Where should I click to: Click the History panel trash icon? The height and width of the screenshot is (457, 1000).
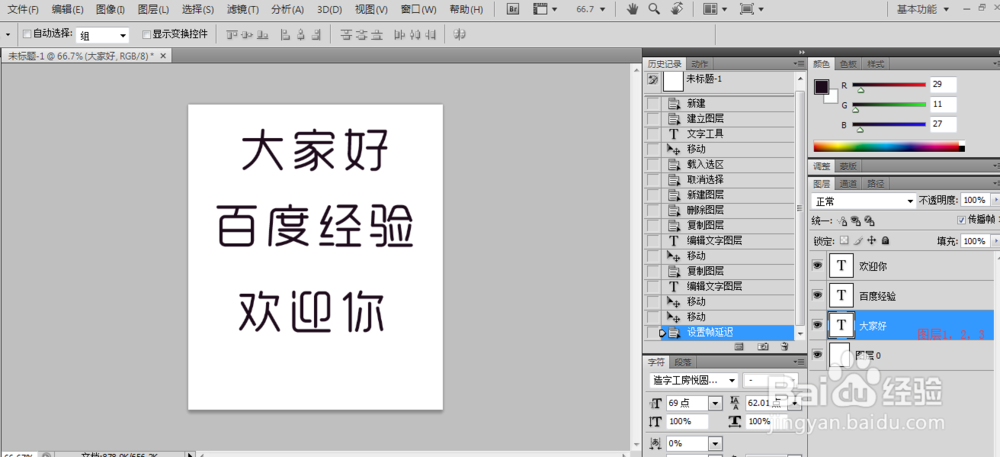pyautogui.click(x=784, y=347)
